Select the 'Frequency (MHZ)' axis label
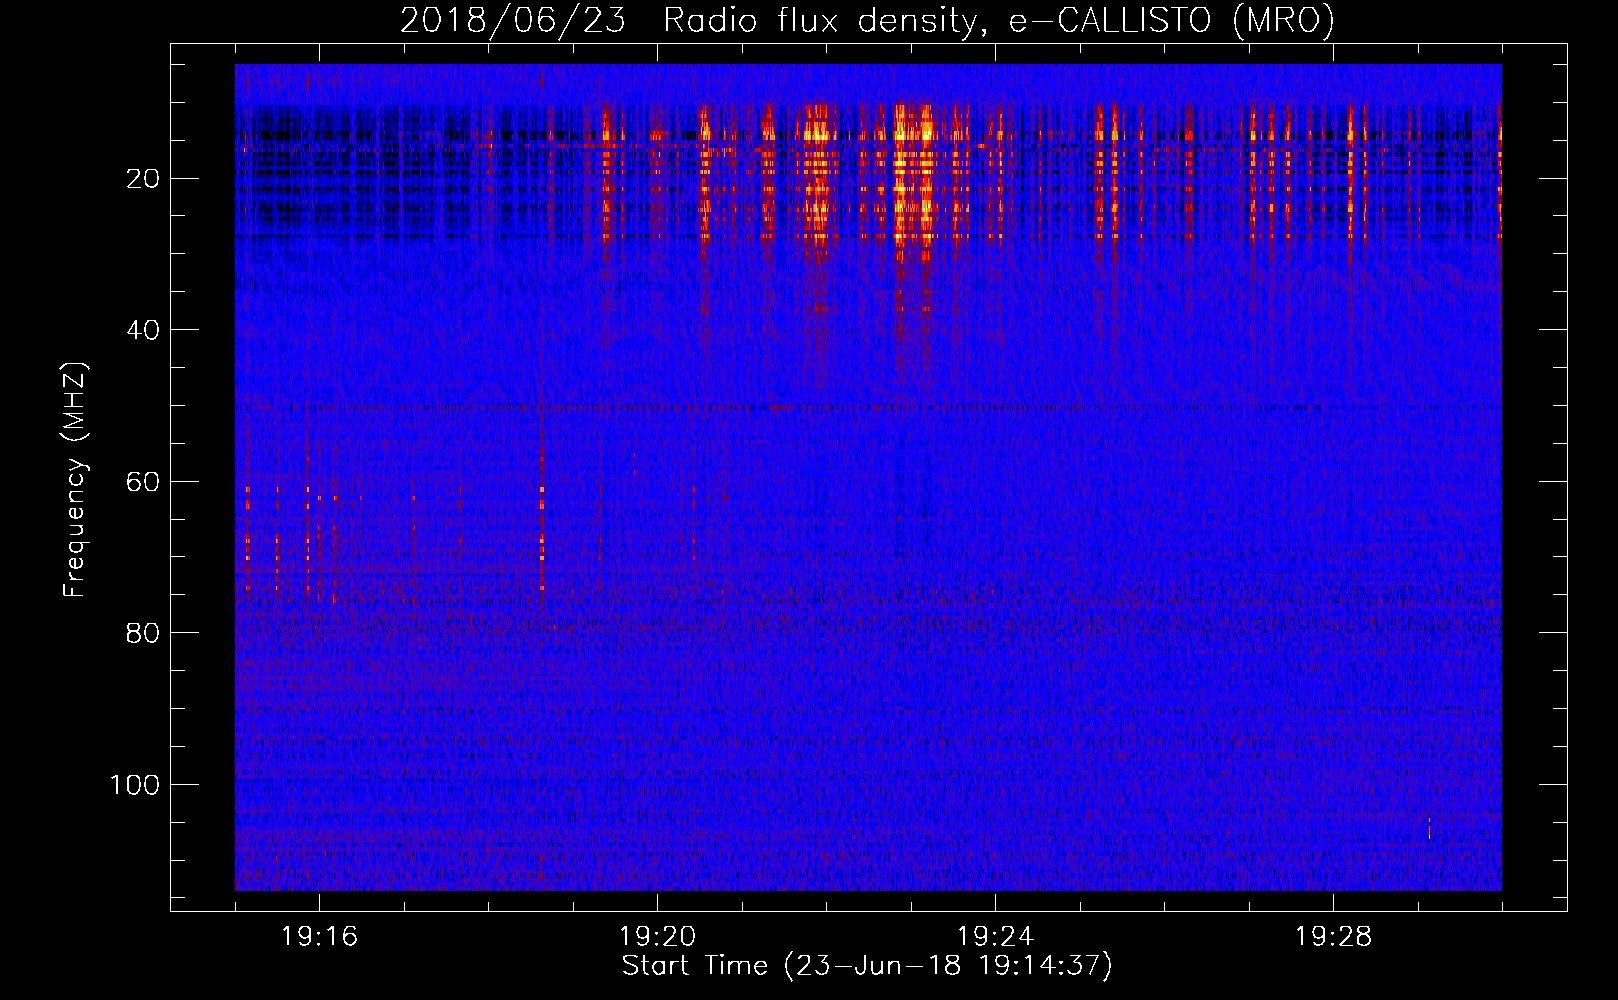Image resolution: width=1618 pixels, height=1000 pixels. (75, 480)
